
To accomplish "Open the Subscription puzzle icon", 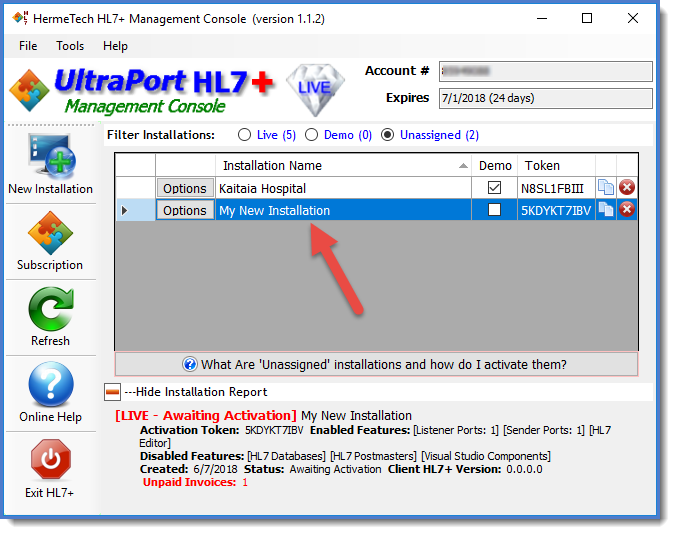I will [50, 233].
